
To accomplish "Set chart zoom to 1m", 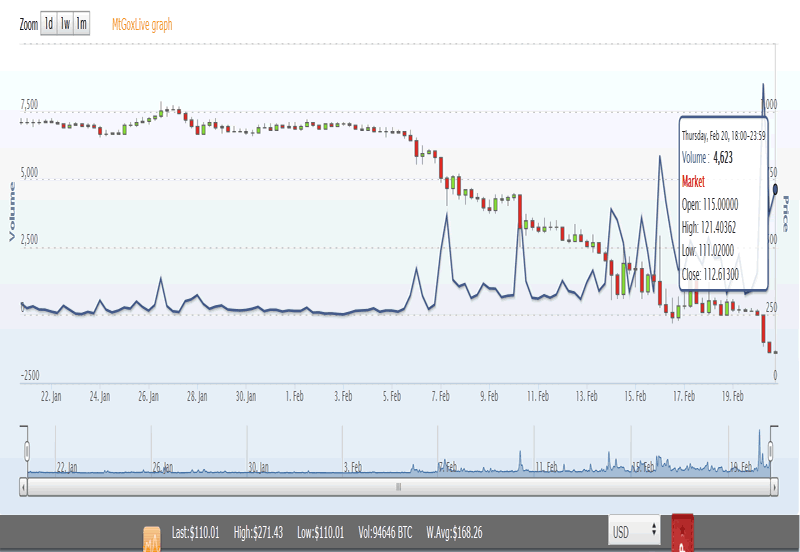I will coord(82,23).
